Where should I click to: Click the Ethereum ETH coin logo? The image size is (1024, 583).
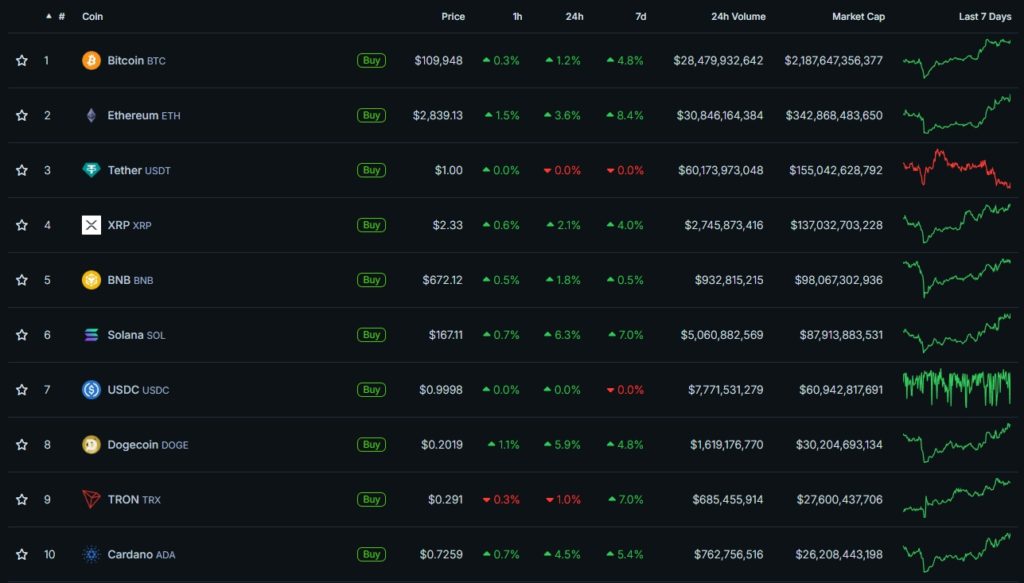pyautogui.click(x=92, y=115)
